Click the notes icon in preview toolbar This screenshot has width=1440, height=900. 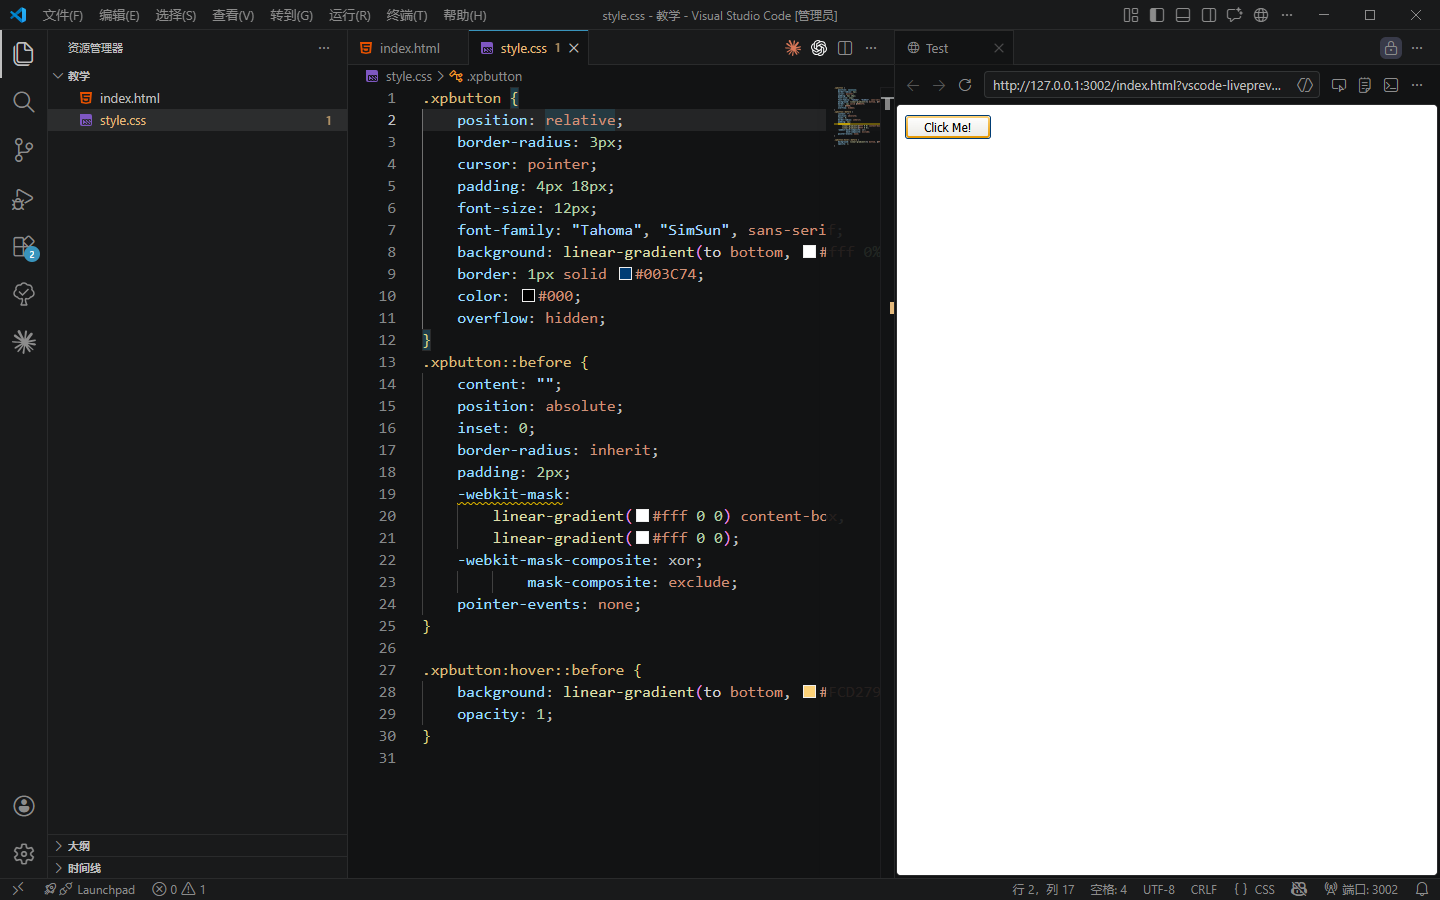coord(1365,85)
